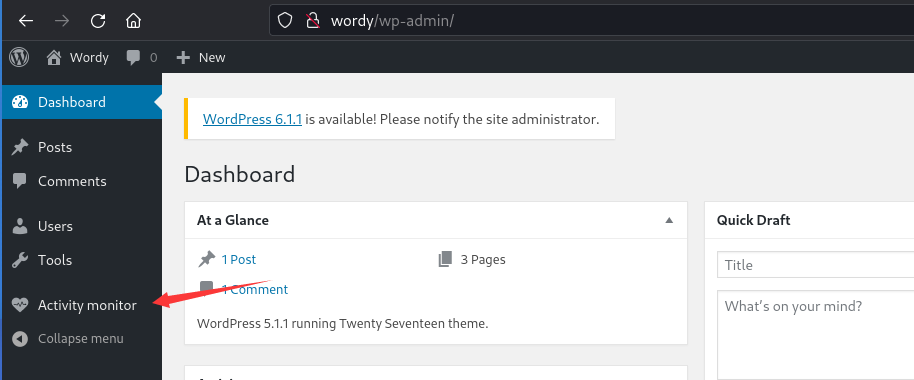Viewport: 914px width, 380px height.
Task: Click the Wordy site house icon
Action: (54, 57)
